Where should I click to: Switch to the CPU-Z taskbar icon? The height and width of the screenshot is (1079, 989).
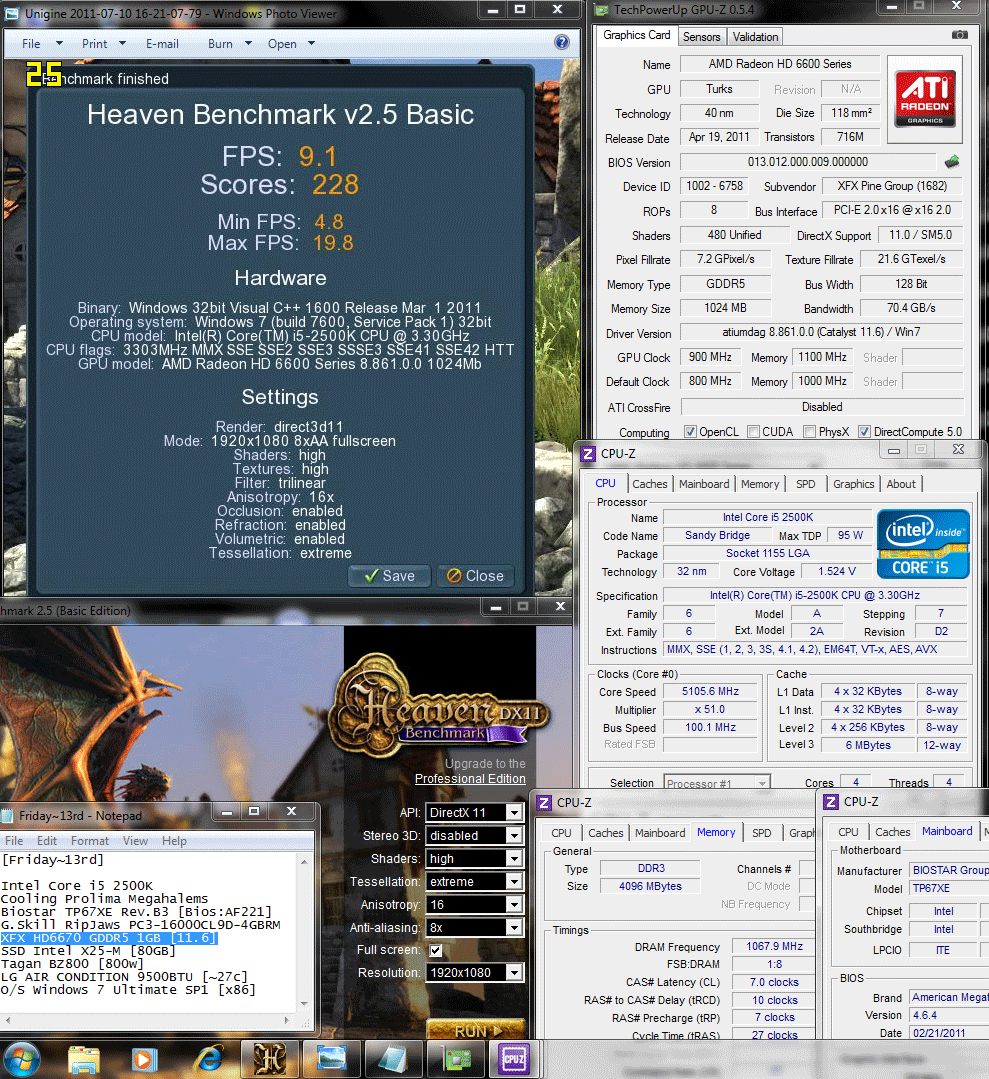click(514, 1059)
